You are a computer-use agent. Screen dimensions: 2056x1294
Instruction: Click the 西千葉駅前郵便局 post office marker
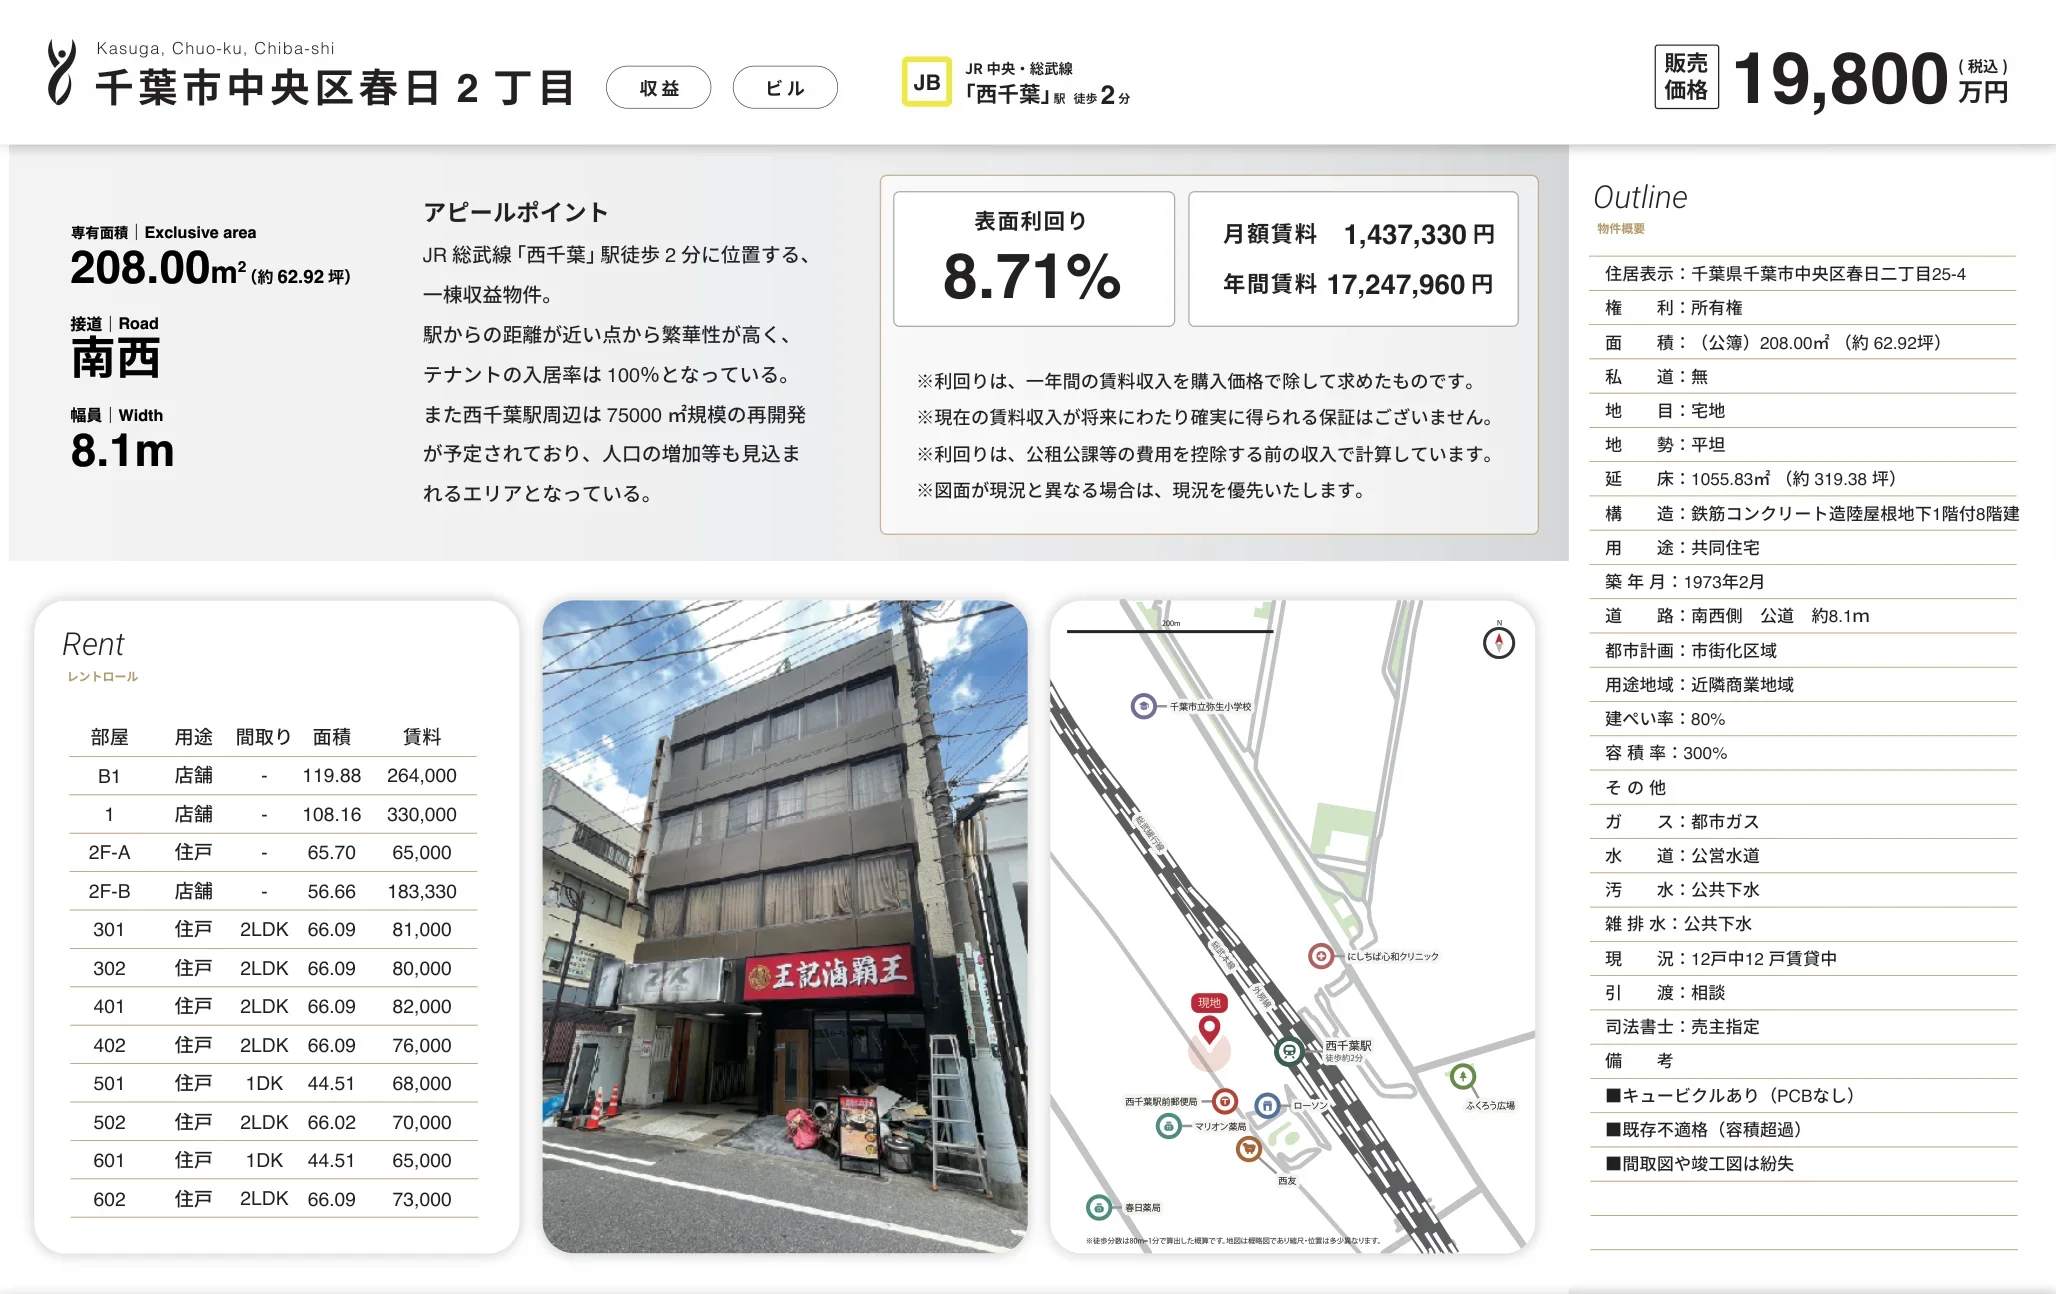(x=1225, y=1101)
